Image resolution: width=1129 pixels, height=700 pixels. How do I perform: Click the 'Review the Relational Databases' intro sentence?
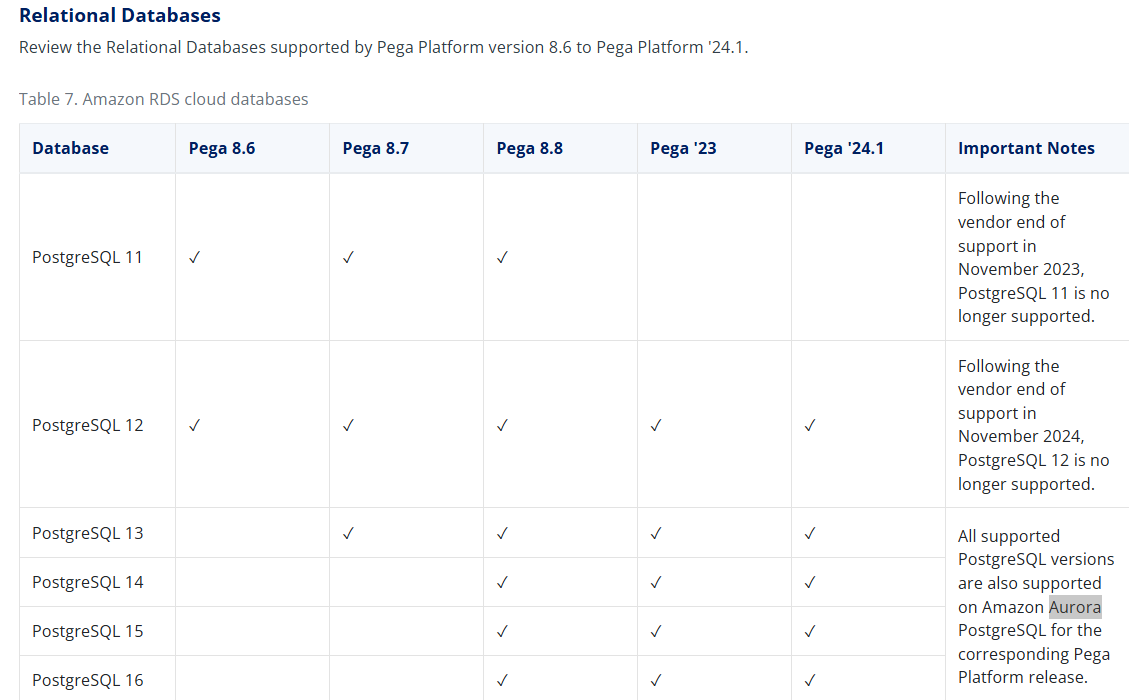point(384,48)
